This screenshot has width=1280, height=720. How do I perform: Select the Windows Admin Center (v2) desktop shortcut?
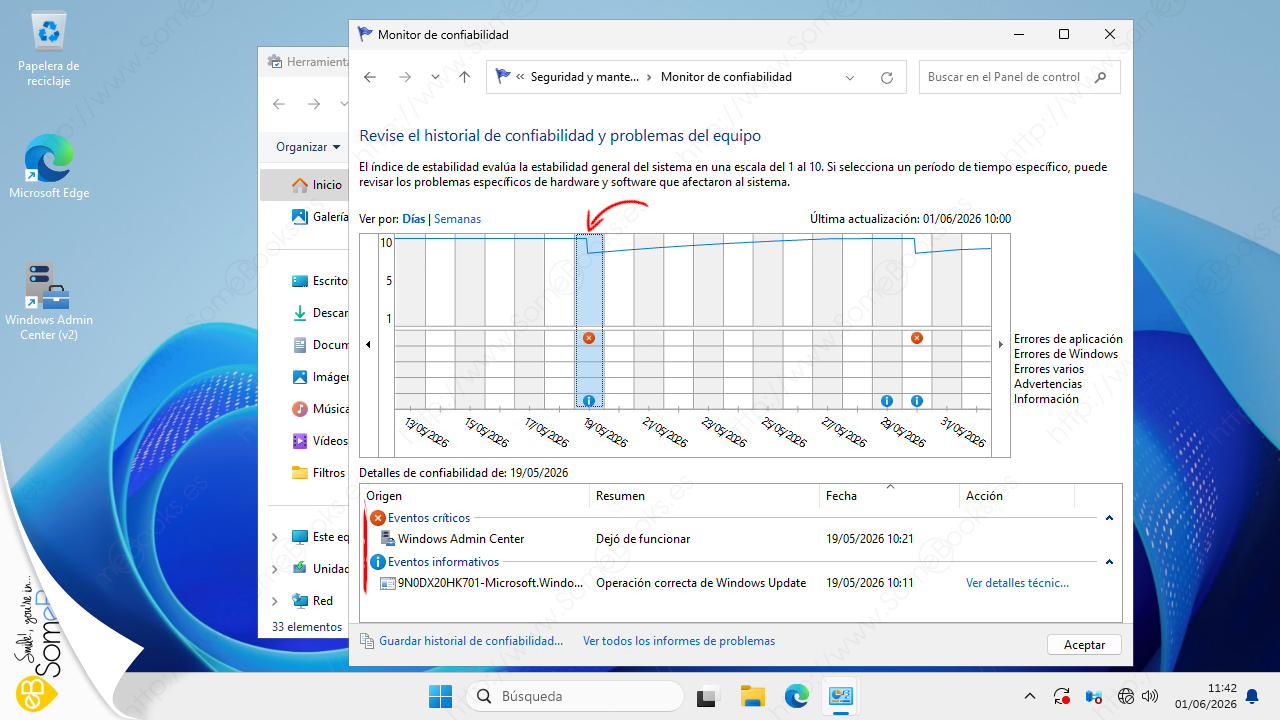click(x=49, y=301)
